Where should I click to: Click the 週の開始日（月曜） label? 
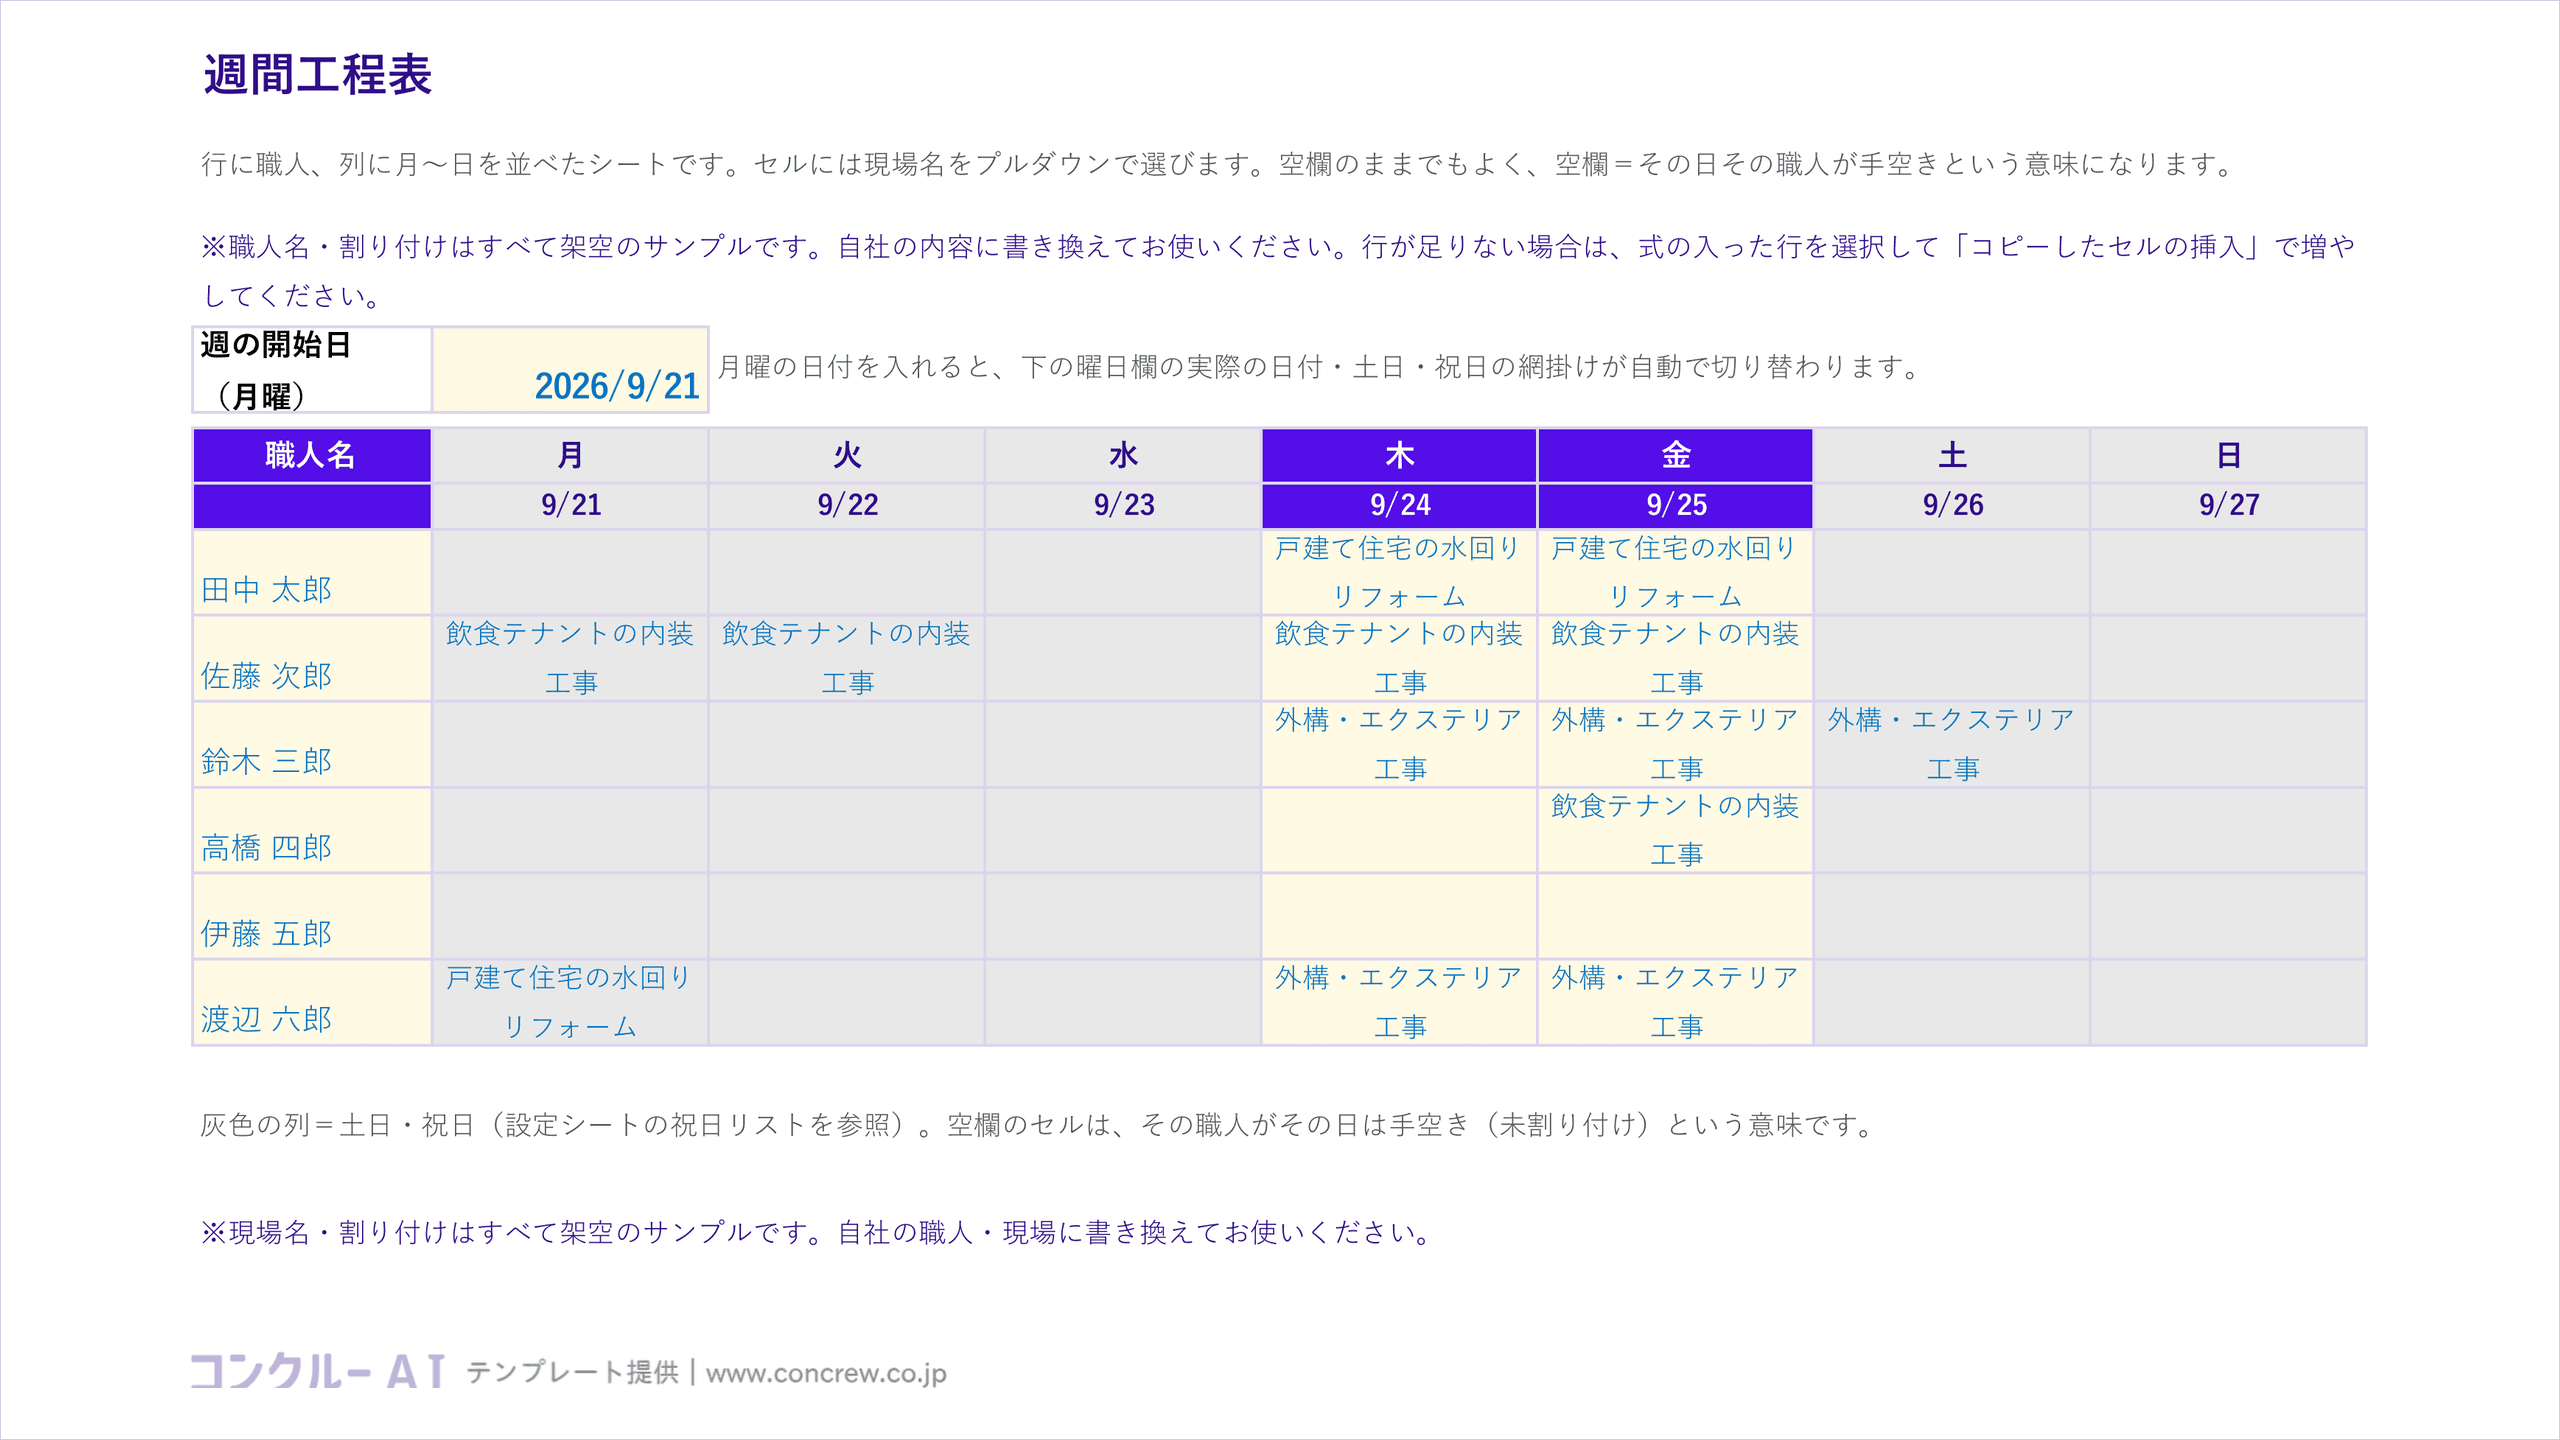click(311, 369)
